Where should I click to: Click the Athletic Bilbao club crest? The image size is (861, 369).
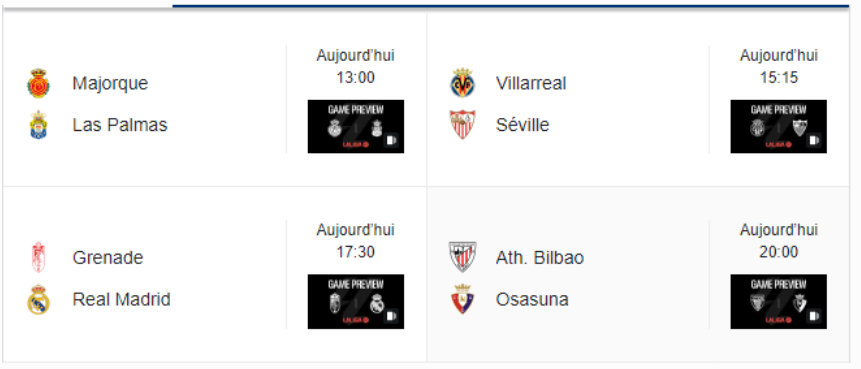pyautogui.click(x=462, y=257)
